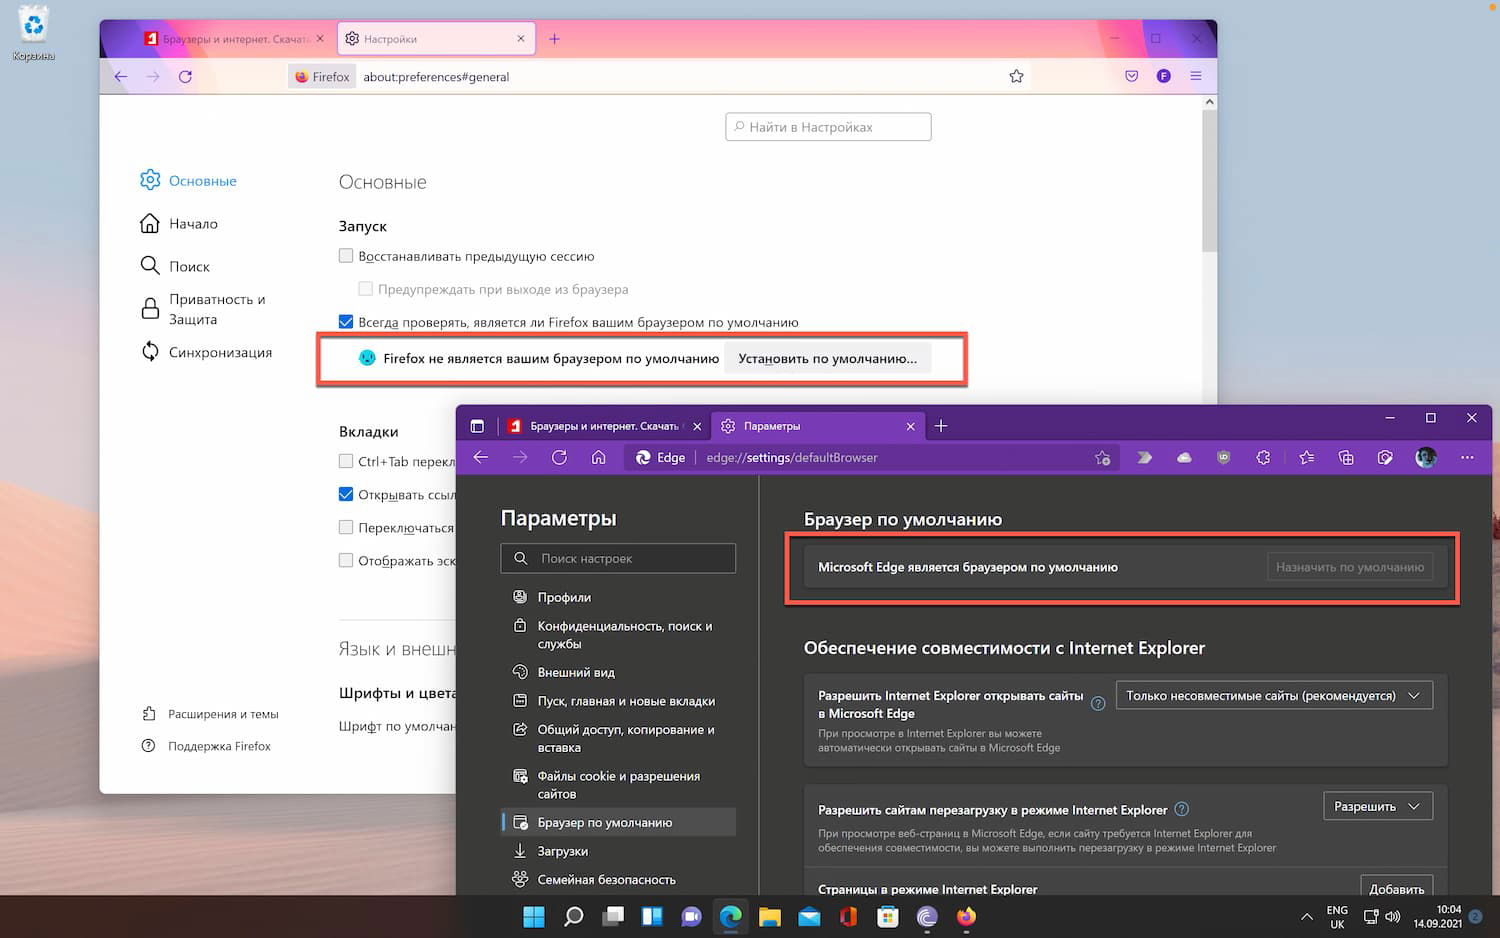Open 'Синхронизация' in Firefox settings
The image size is (1500, 938).
click(x=206, y=352)
